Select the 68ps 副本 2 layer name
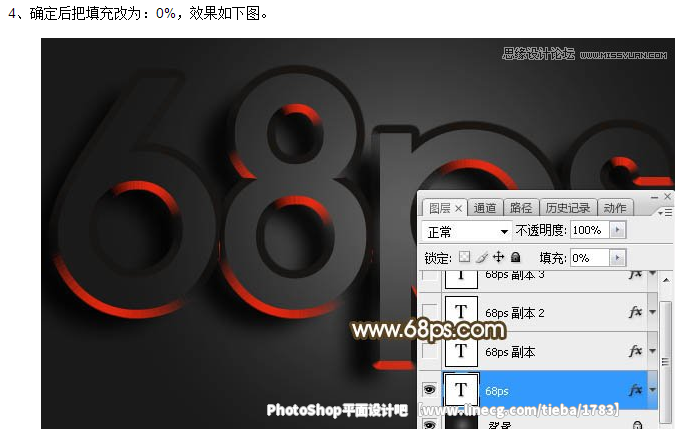This screenshot has width=675, height=429. (515, 313)
